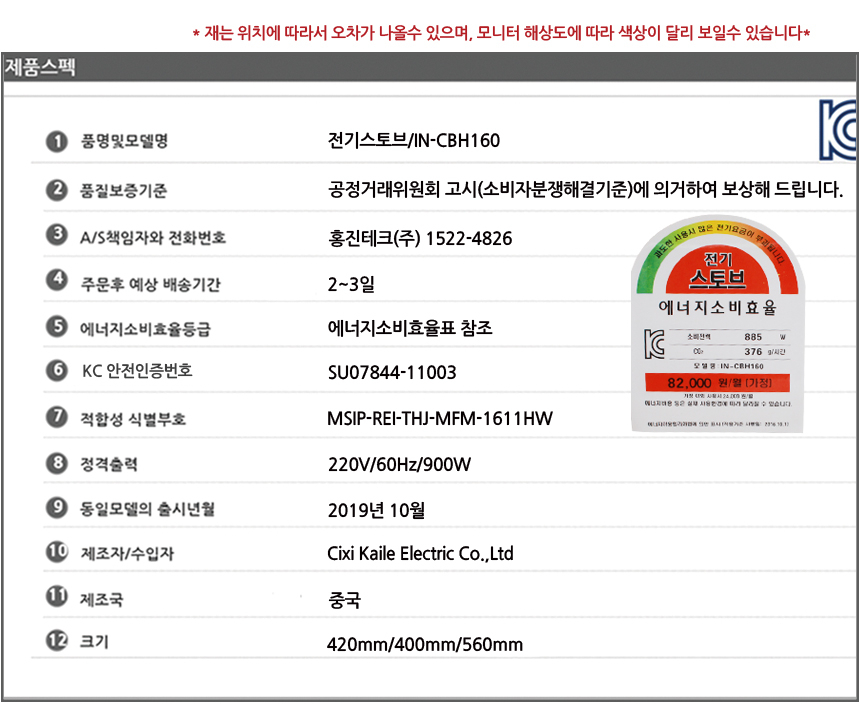Click the 에너지소비효율표 참조 text

coord(410,328)
